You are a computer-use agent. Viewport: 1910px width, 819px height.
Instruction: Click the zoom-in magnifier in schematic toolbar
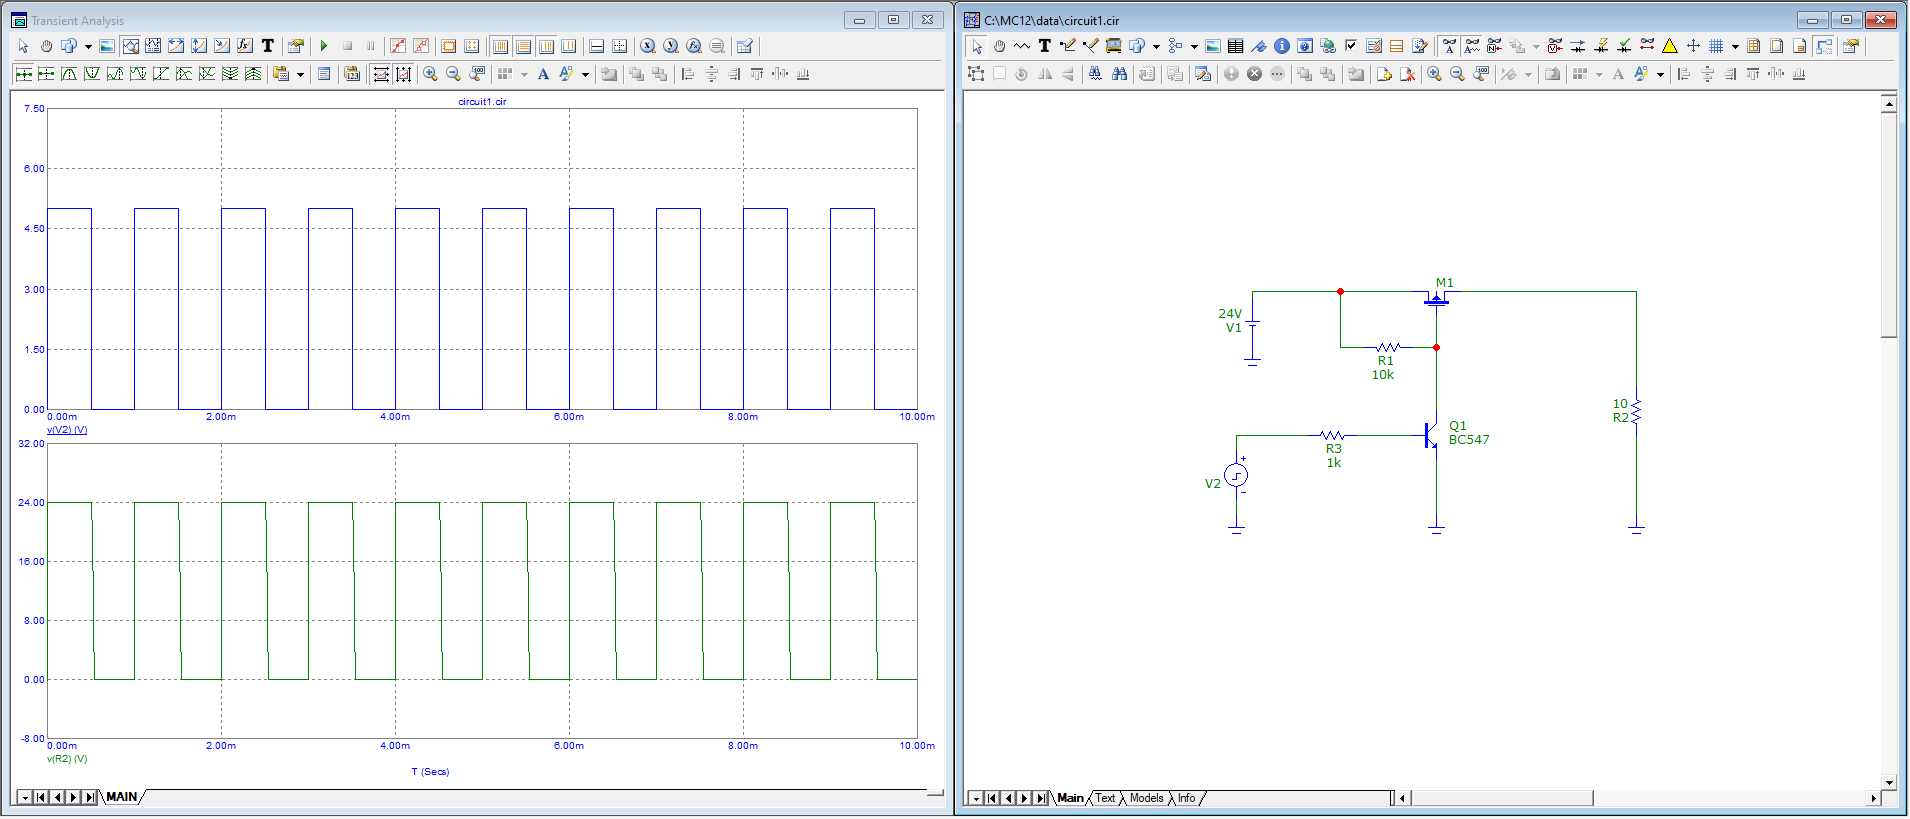1434,74
